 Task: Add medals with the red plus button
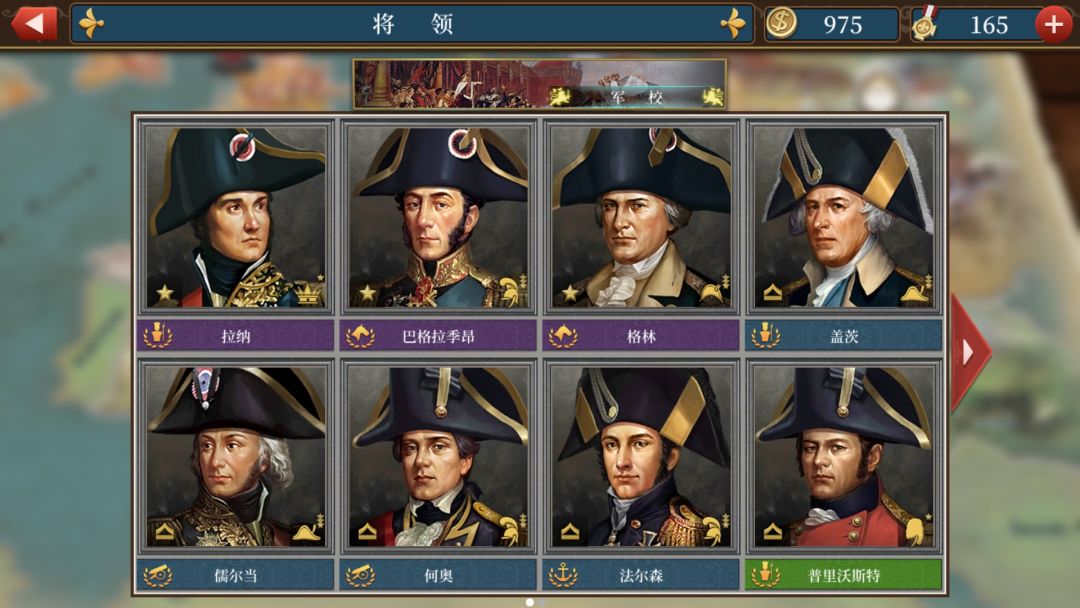1053,24
